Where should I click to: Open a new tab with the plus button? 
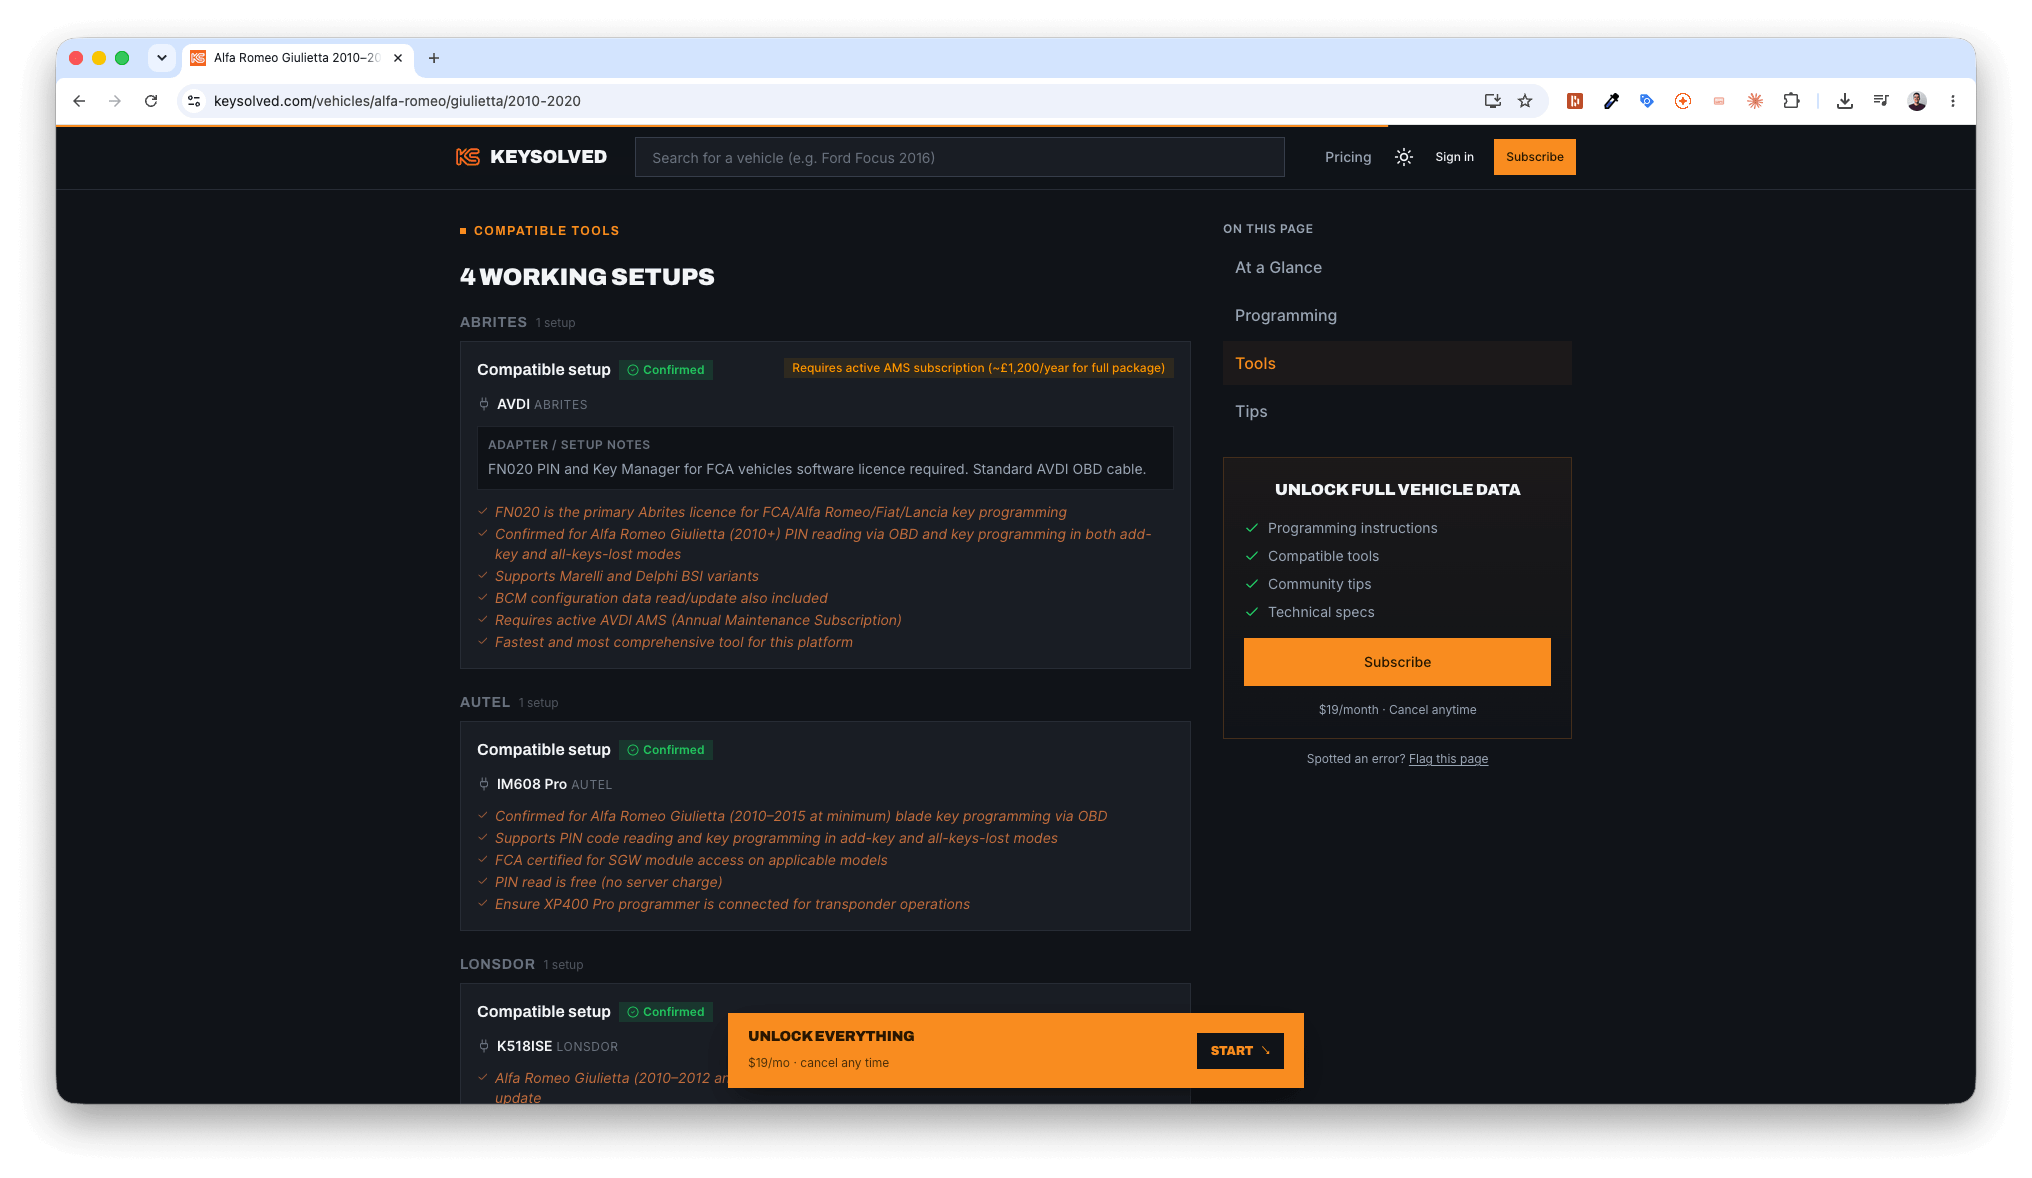434,58
